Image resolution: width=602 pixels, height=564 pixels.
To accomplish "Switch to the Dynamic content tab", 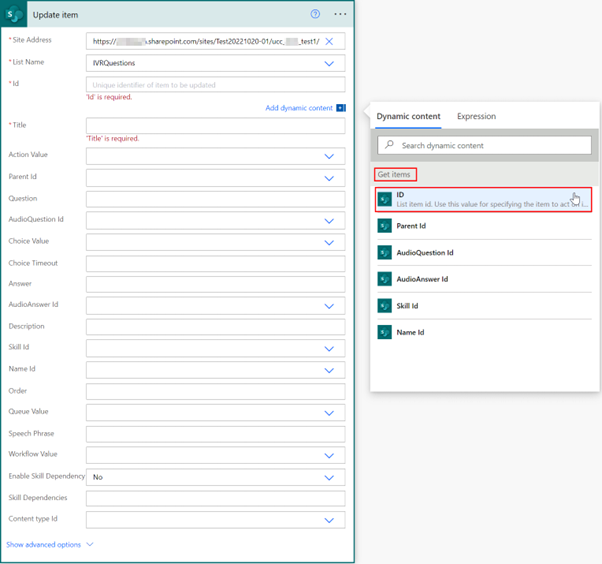I will click(408, 116).
